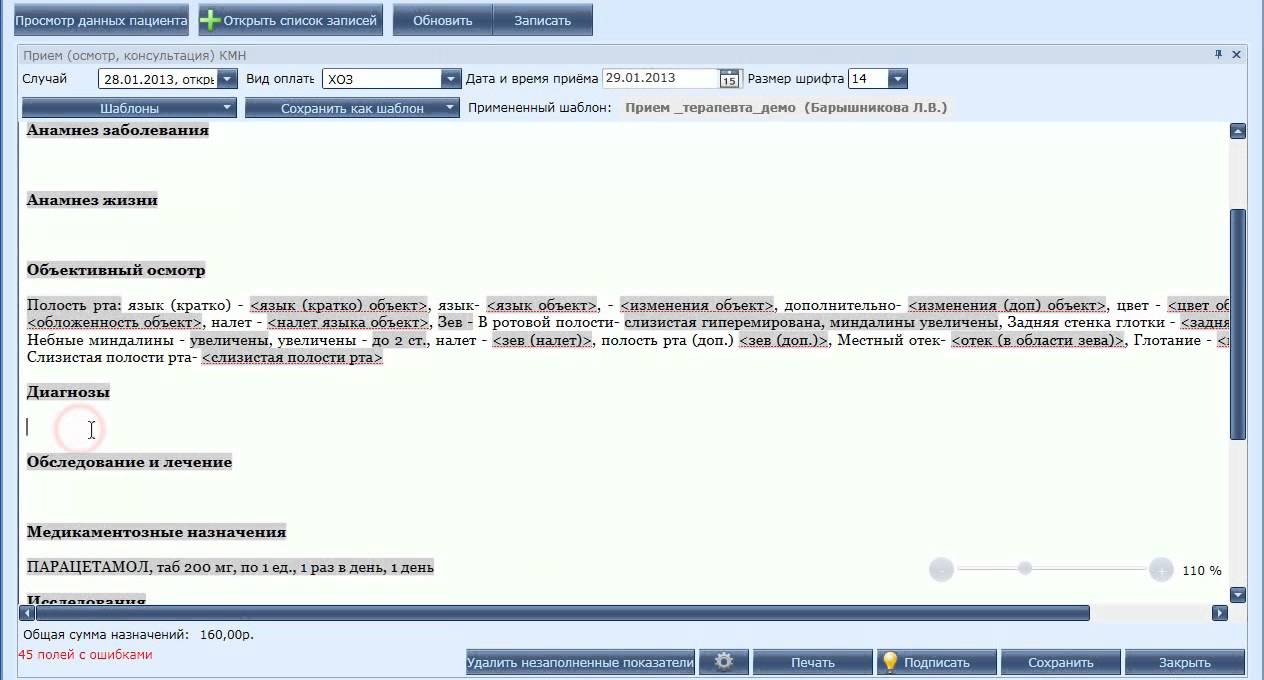Click vertical scrollbar down arrow
The width and height of the screenshot is (1264, 680).
pyautogui.click(x=1238, y=595)
